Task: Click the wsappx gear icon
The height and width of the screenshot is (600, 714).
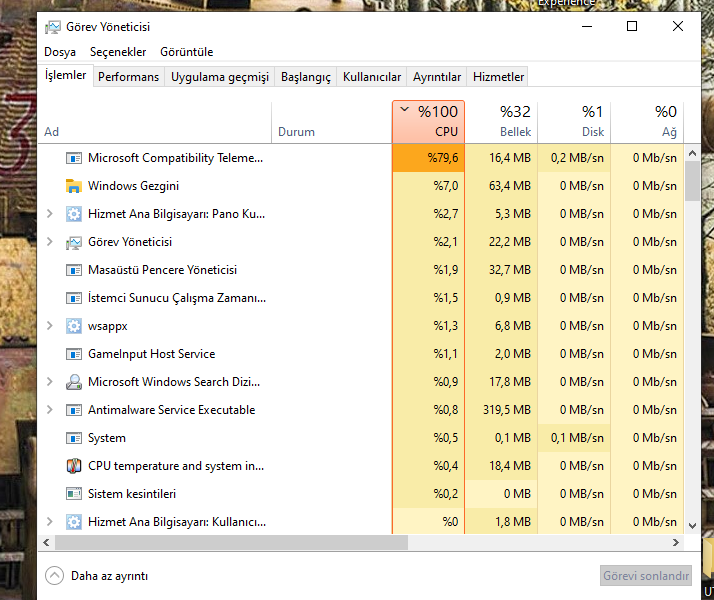Action: [x=74, y=326]
